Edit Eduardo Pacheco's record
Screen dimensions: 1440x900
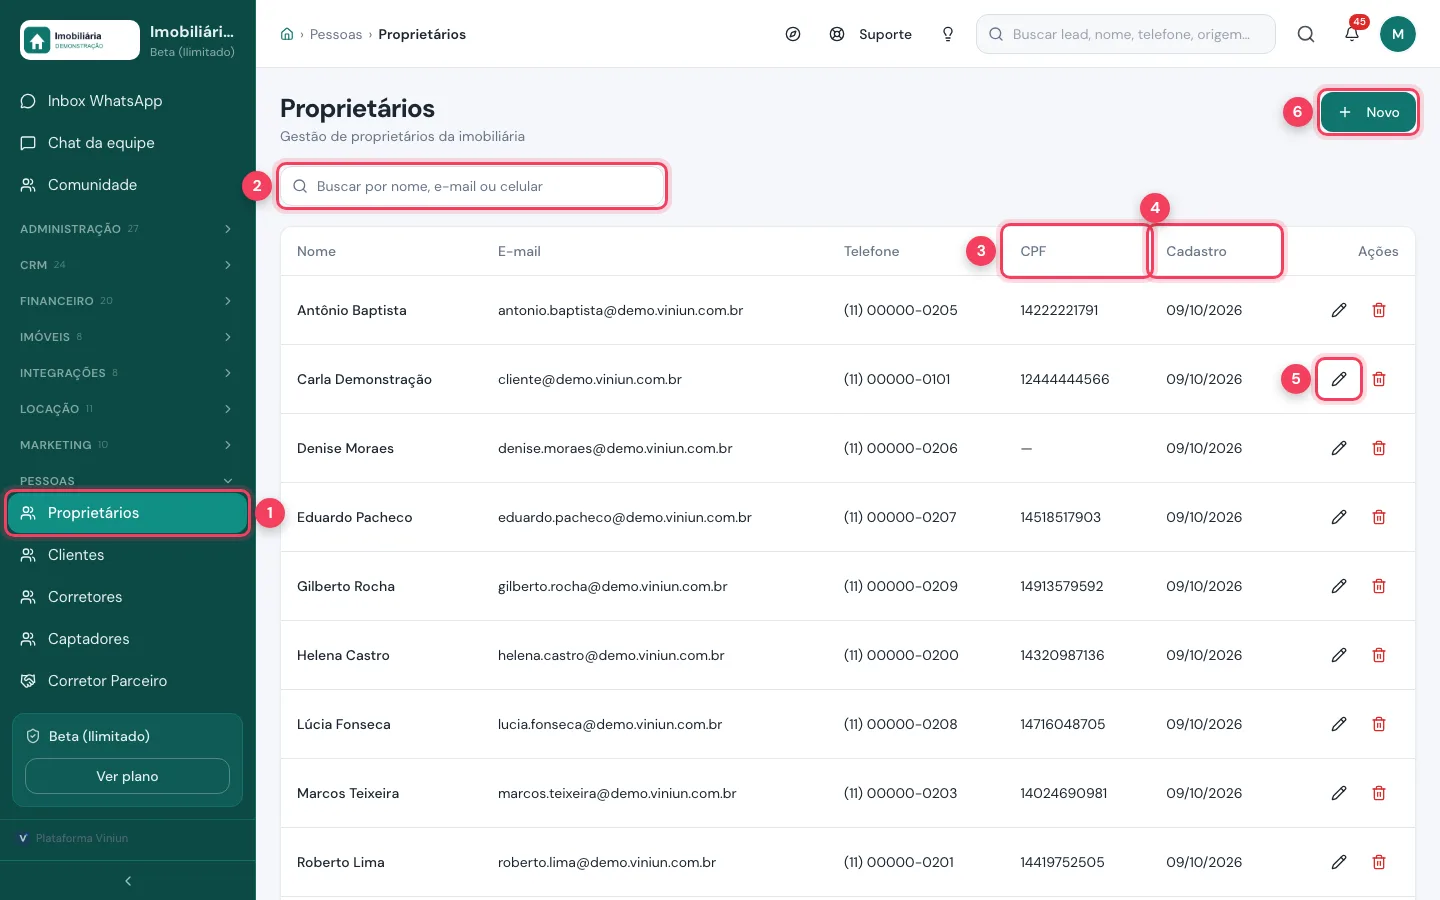coord(1339,517)
